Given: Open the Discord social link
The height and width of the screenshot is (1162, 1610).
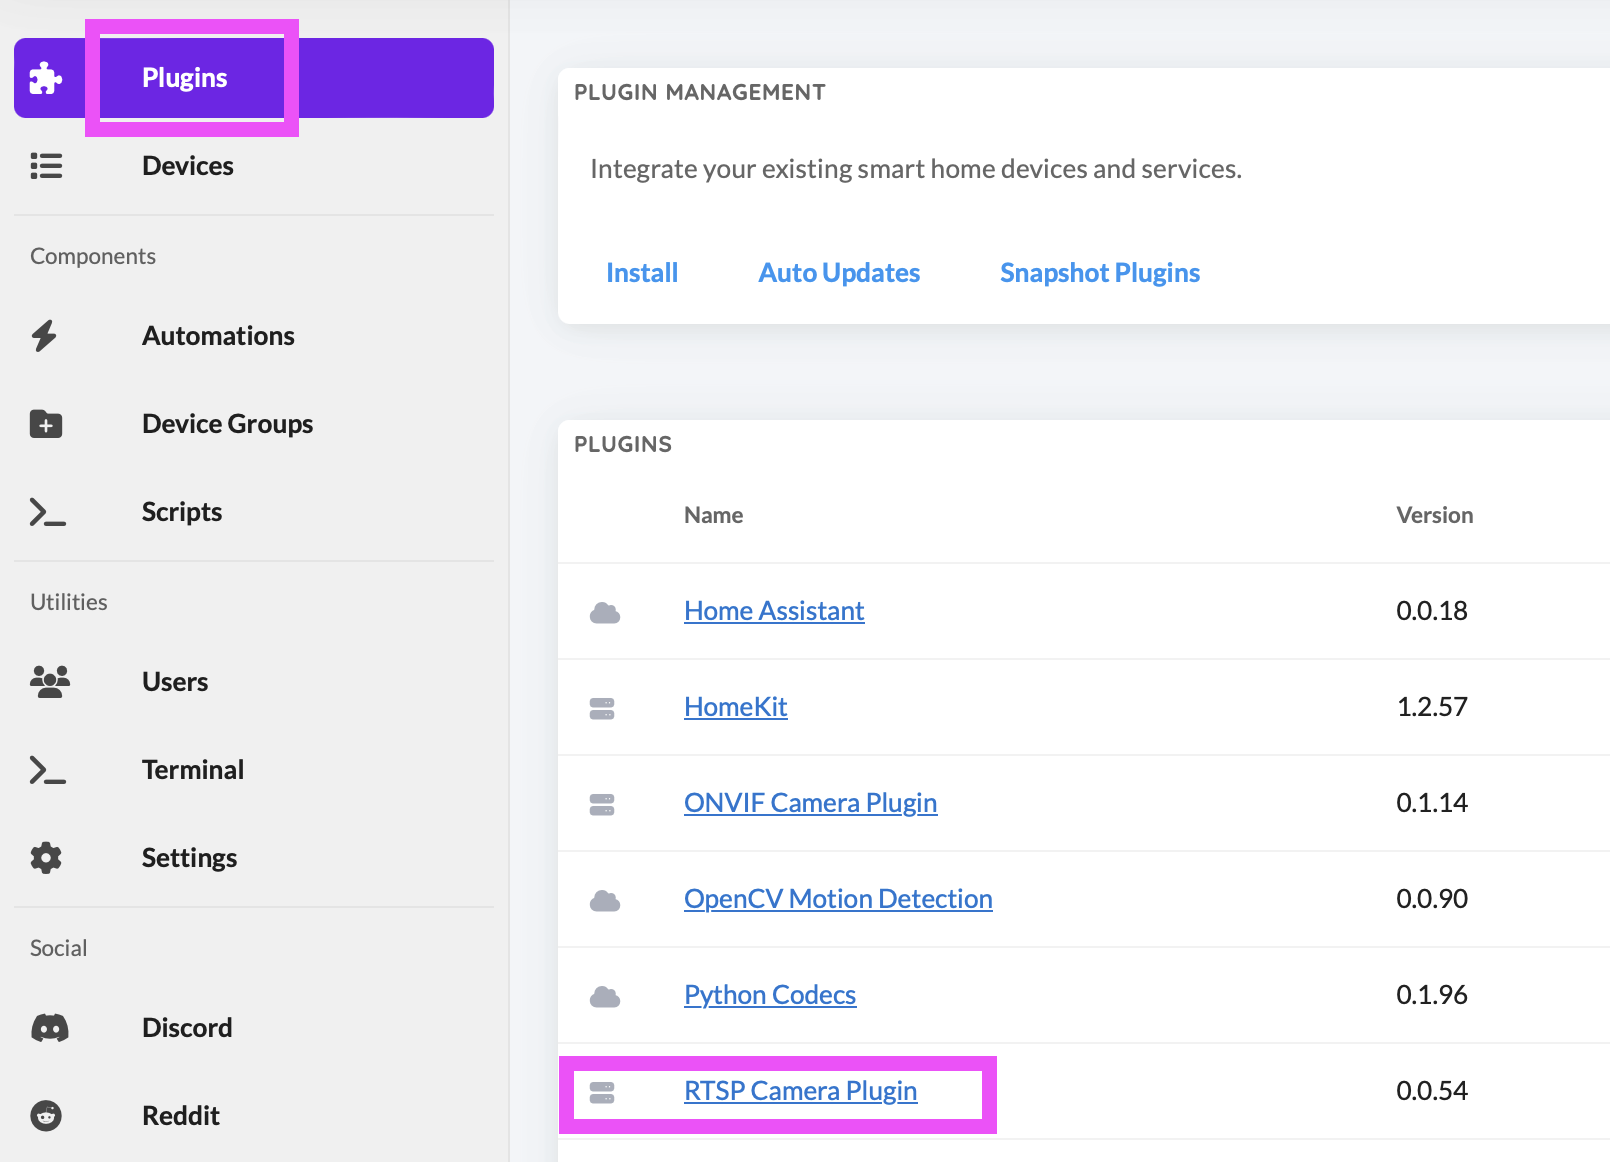Looking at the screenshot, I should [x=254, y=1028].
